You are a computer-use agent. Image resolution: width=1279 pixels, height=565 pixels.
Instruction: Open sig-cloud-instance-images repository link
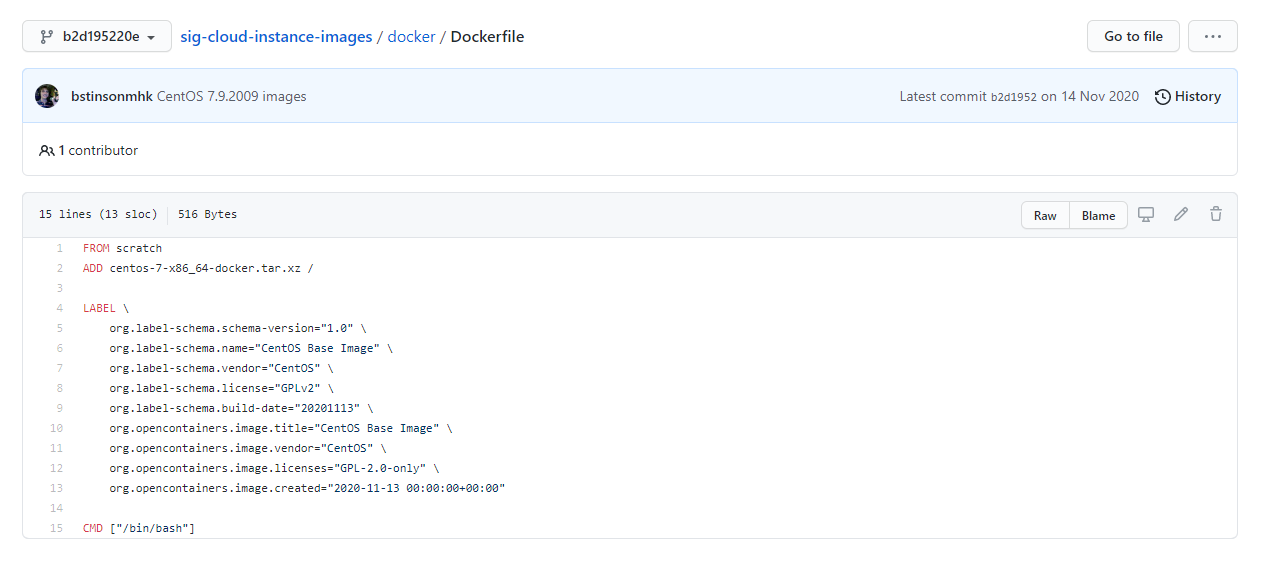click(276, 36)
